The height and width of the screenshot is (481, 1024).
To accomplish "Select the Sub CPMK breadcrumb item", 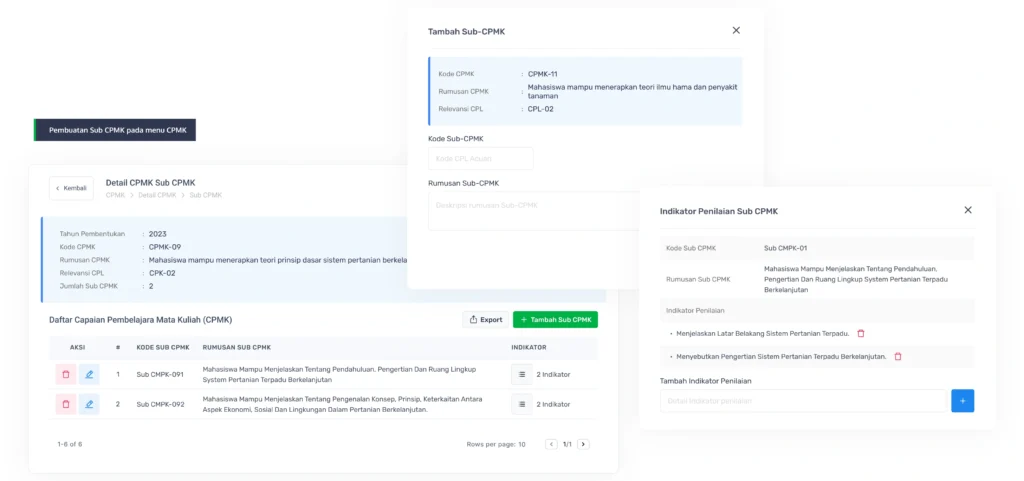I will tap(206, 195).
